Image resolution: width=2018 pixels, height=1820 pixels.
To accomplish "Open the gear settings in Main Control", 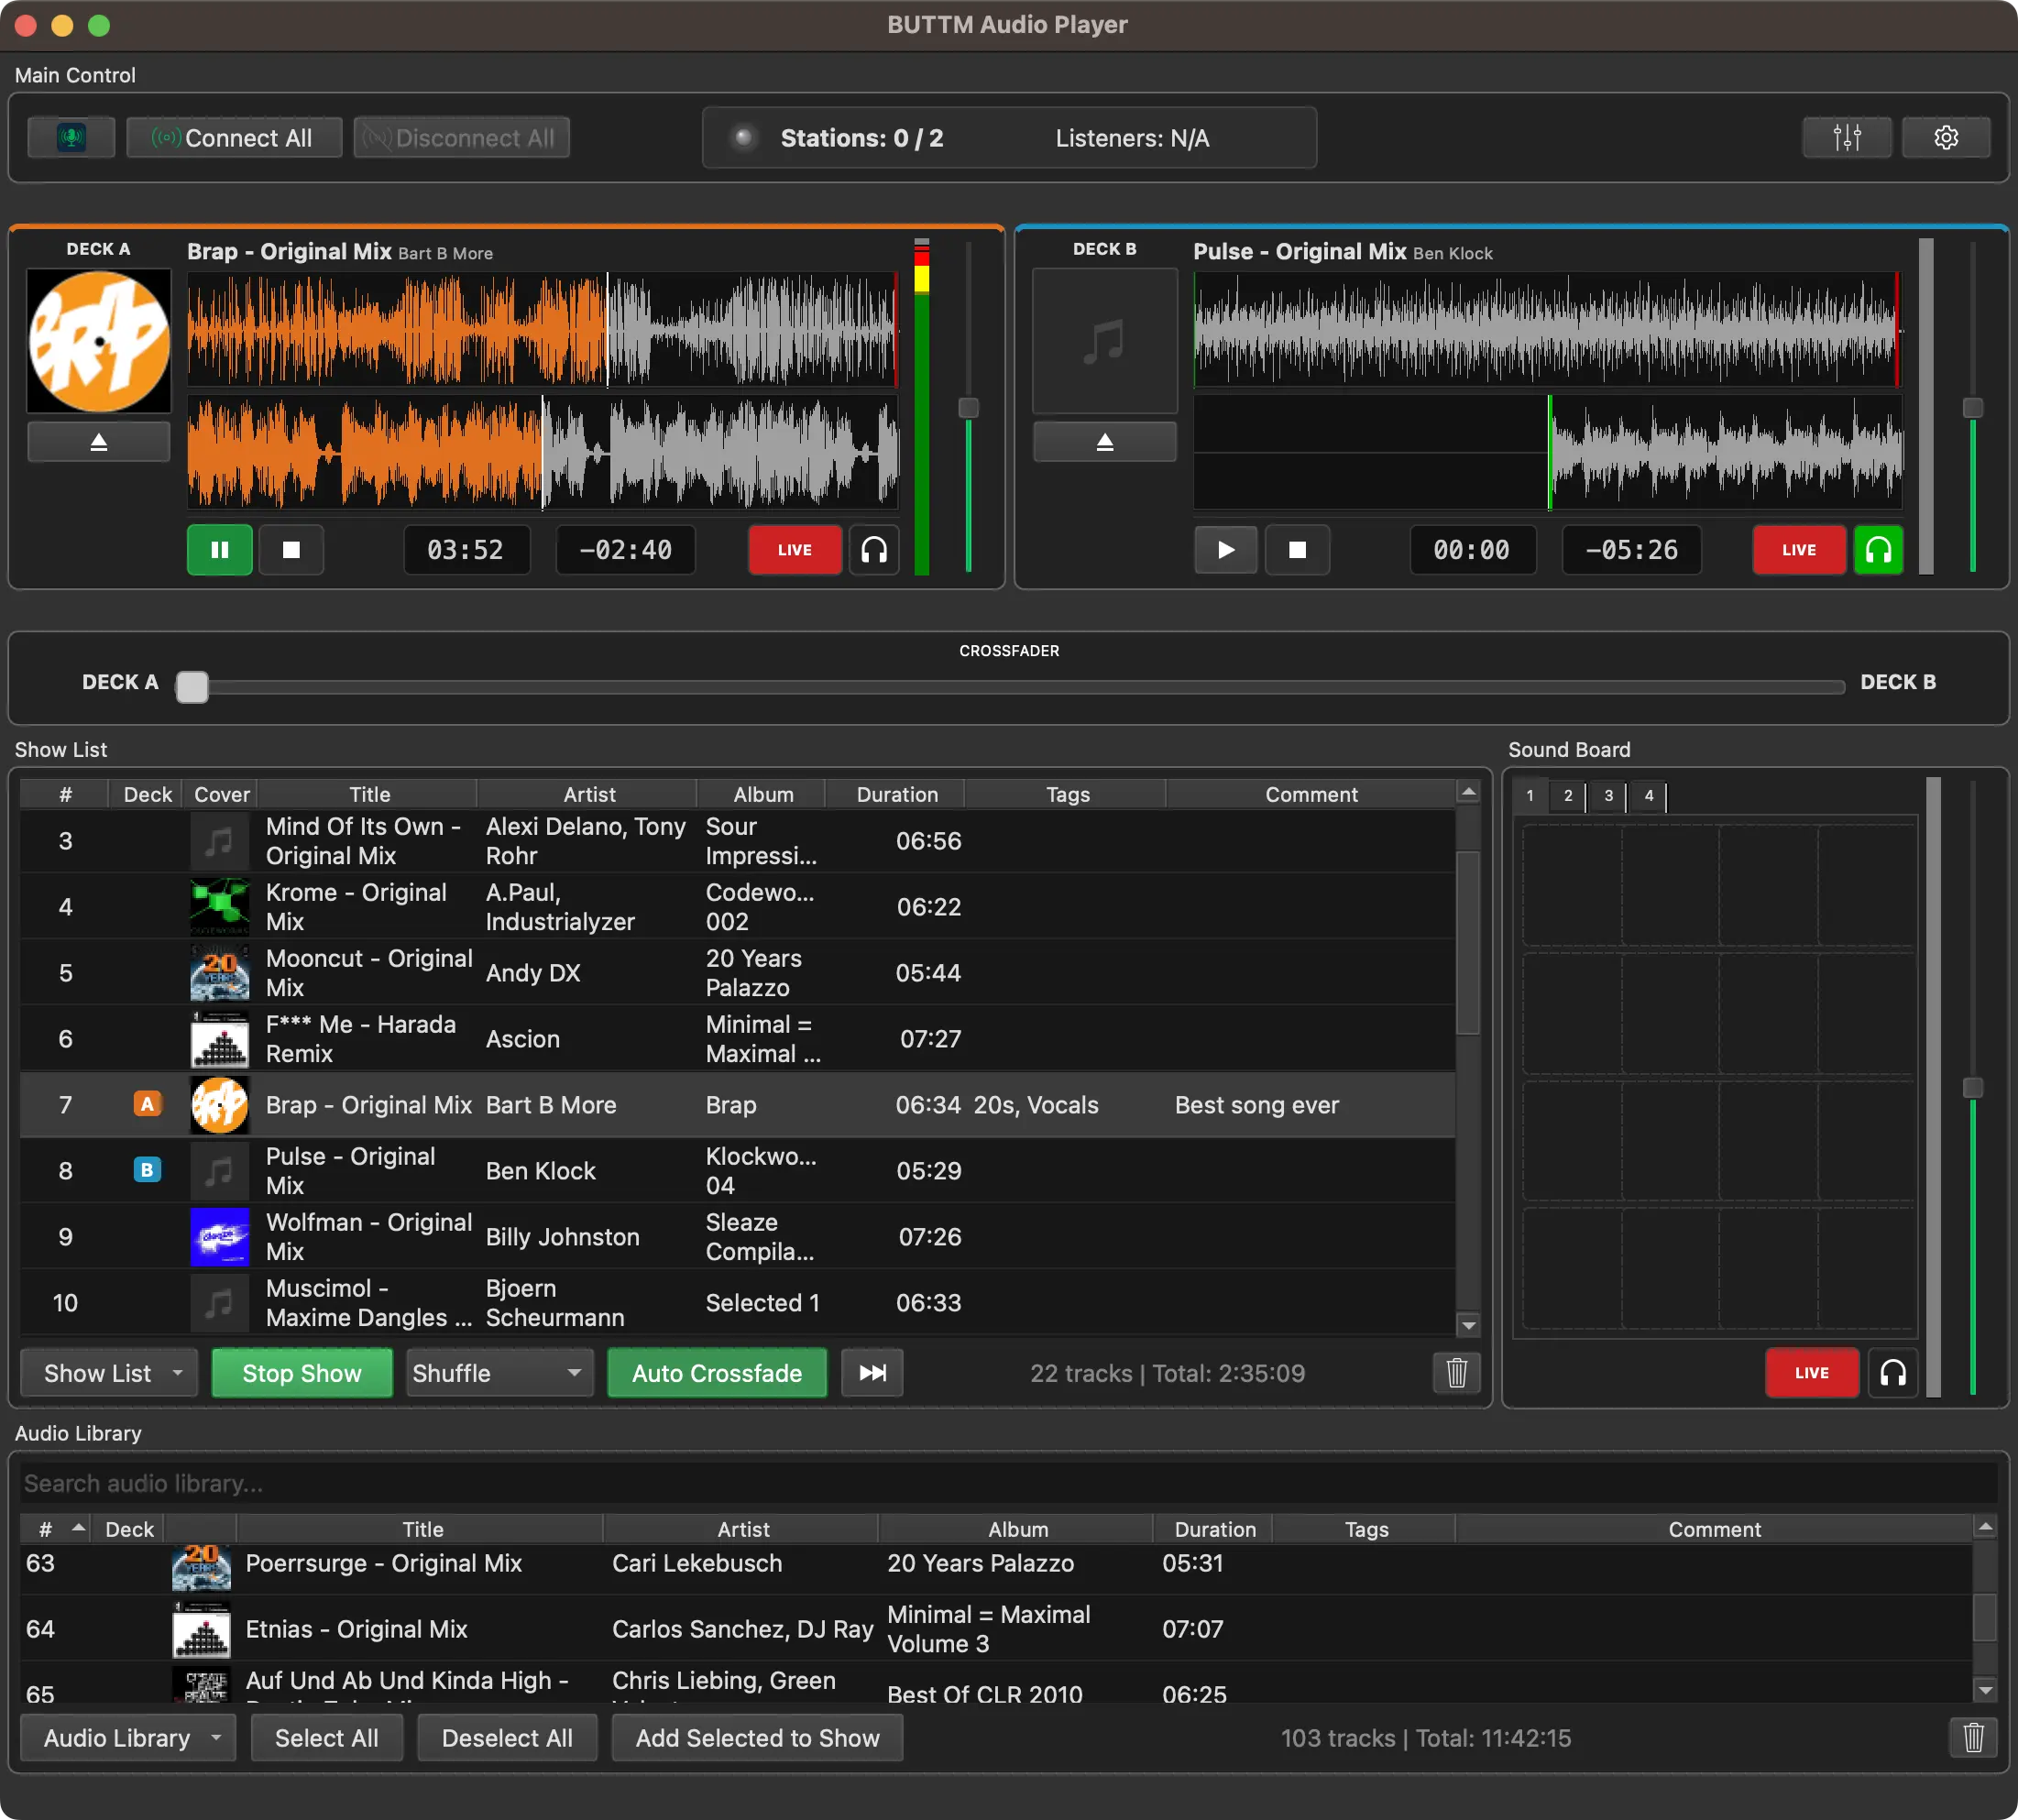I will 1945,137.
